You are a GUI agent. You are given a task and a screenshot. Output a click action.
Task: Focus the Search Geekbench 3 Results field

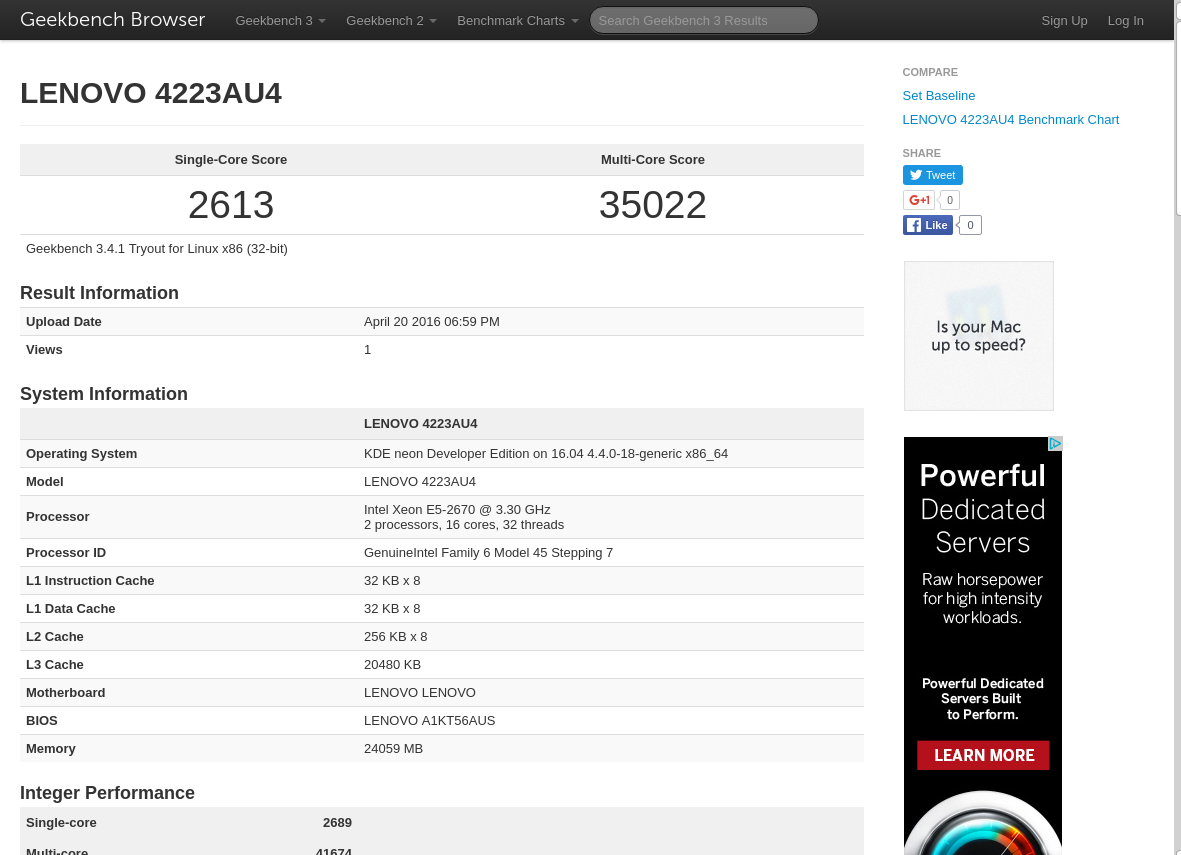click(x=703, y=20)
